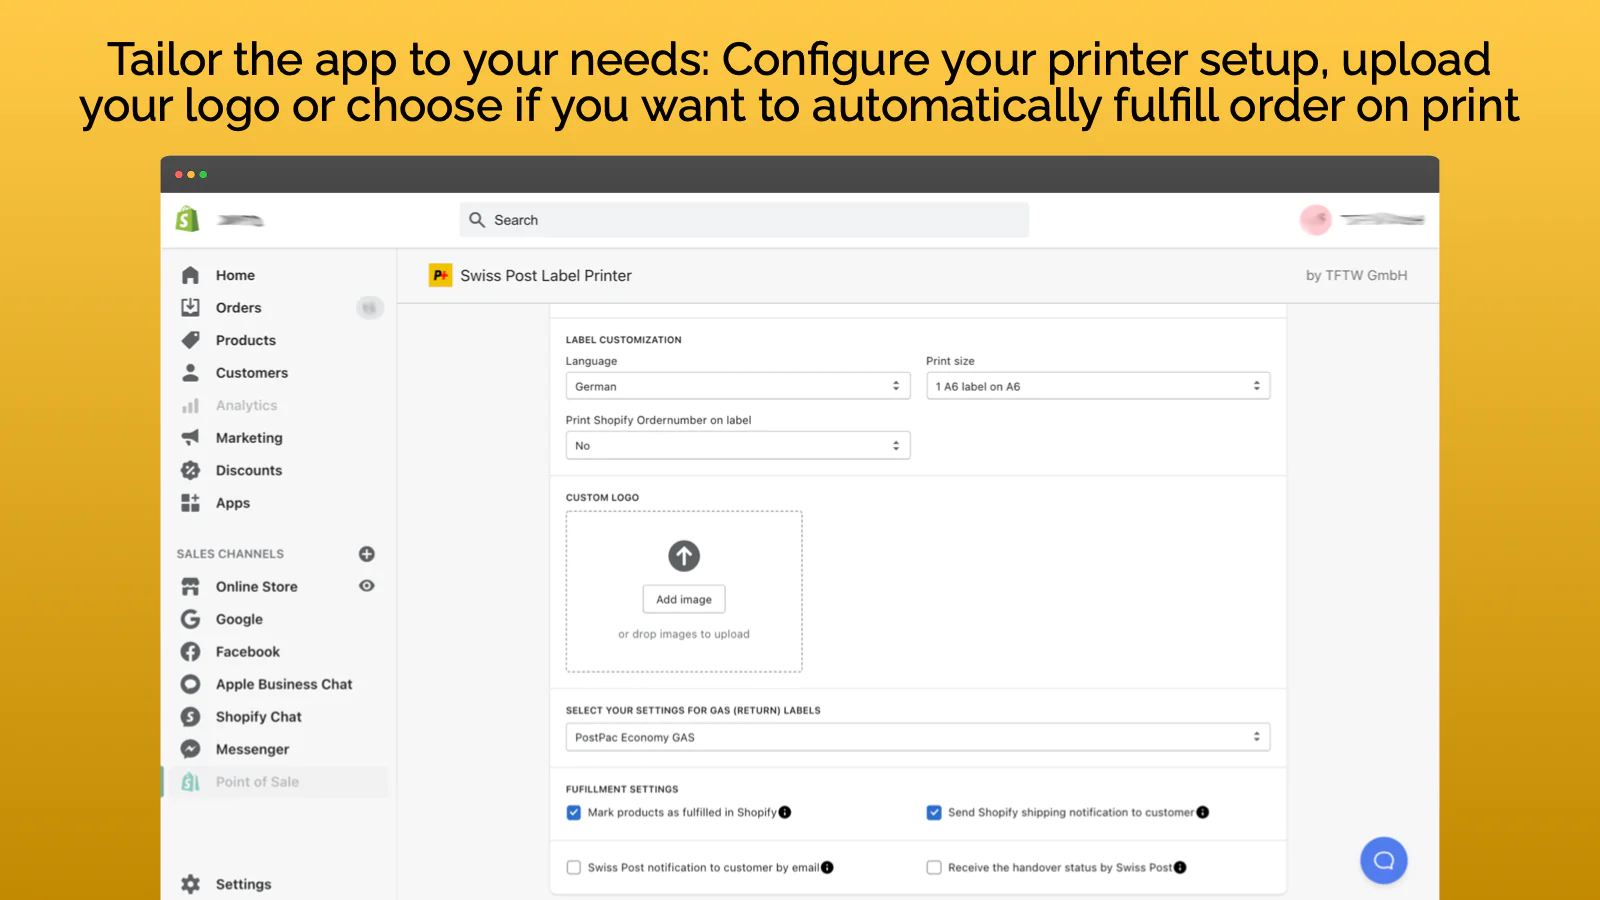Open Settings at the bottom of sidebar
This screenshot has height=900, width=1600.
tap(242, 883)
